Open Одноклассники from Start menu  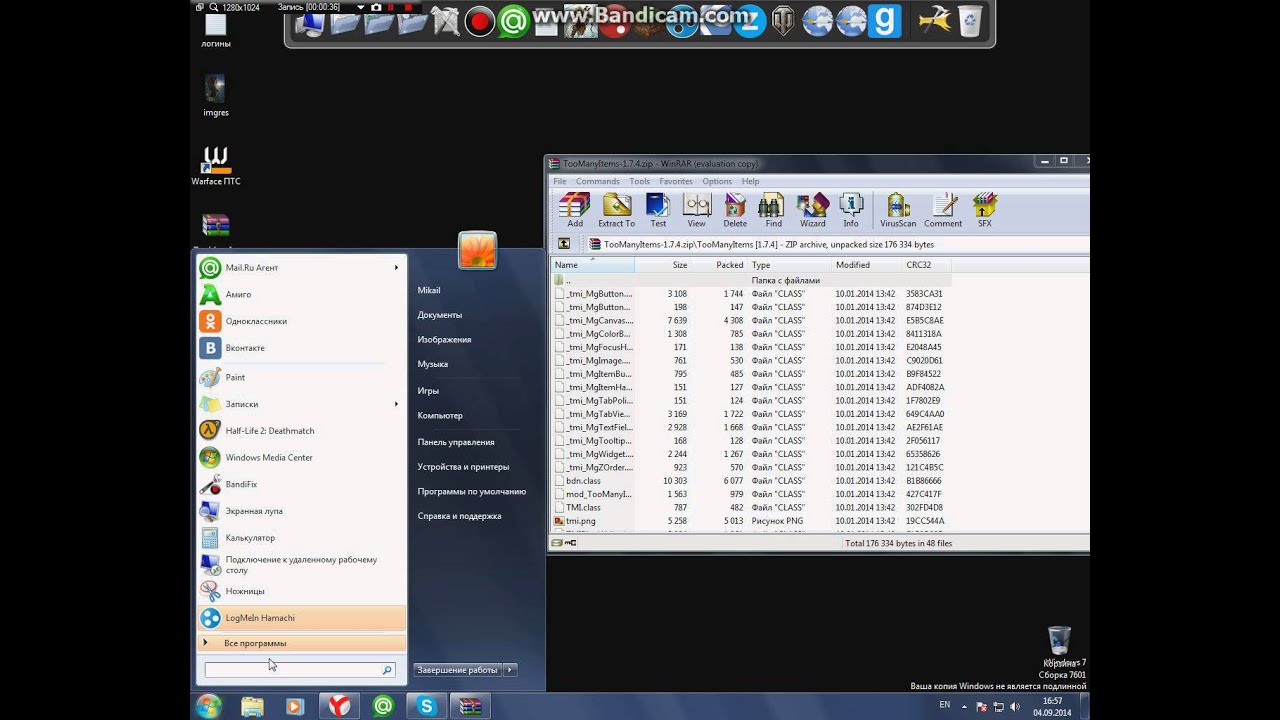coord(300,321)
